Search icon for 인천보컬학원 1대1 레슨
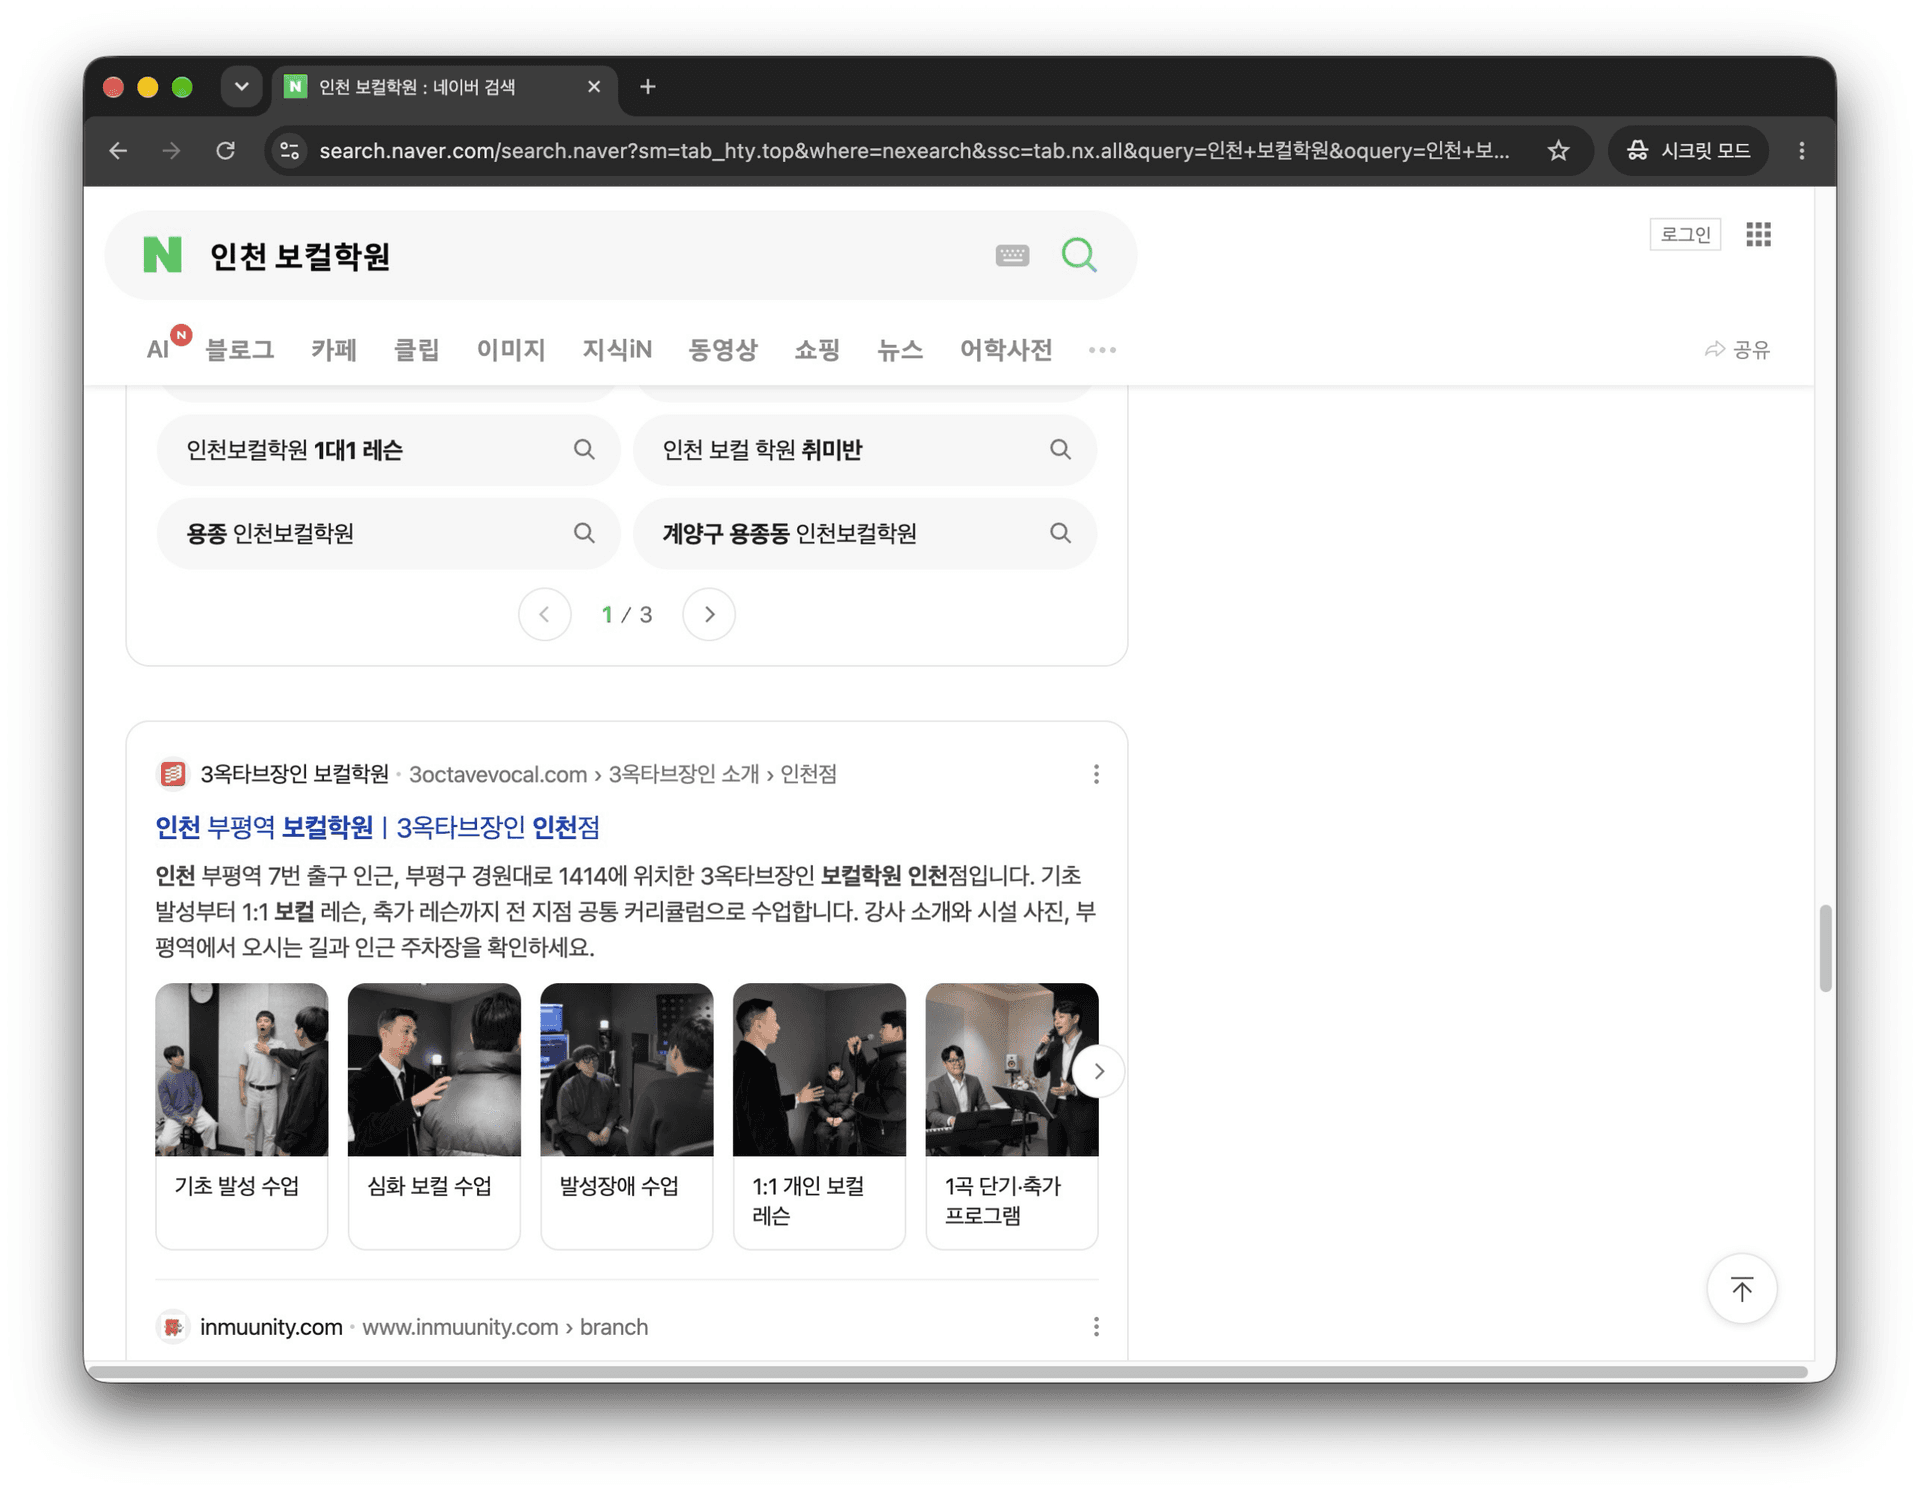This screenshot has height=1493, width=1920. (584, 450)
